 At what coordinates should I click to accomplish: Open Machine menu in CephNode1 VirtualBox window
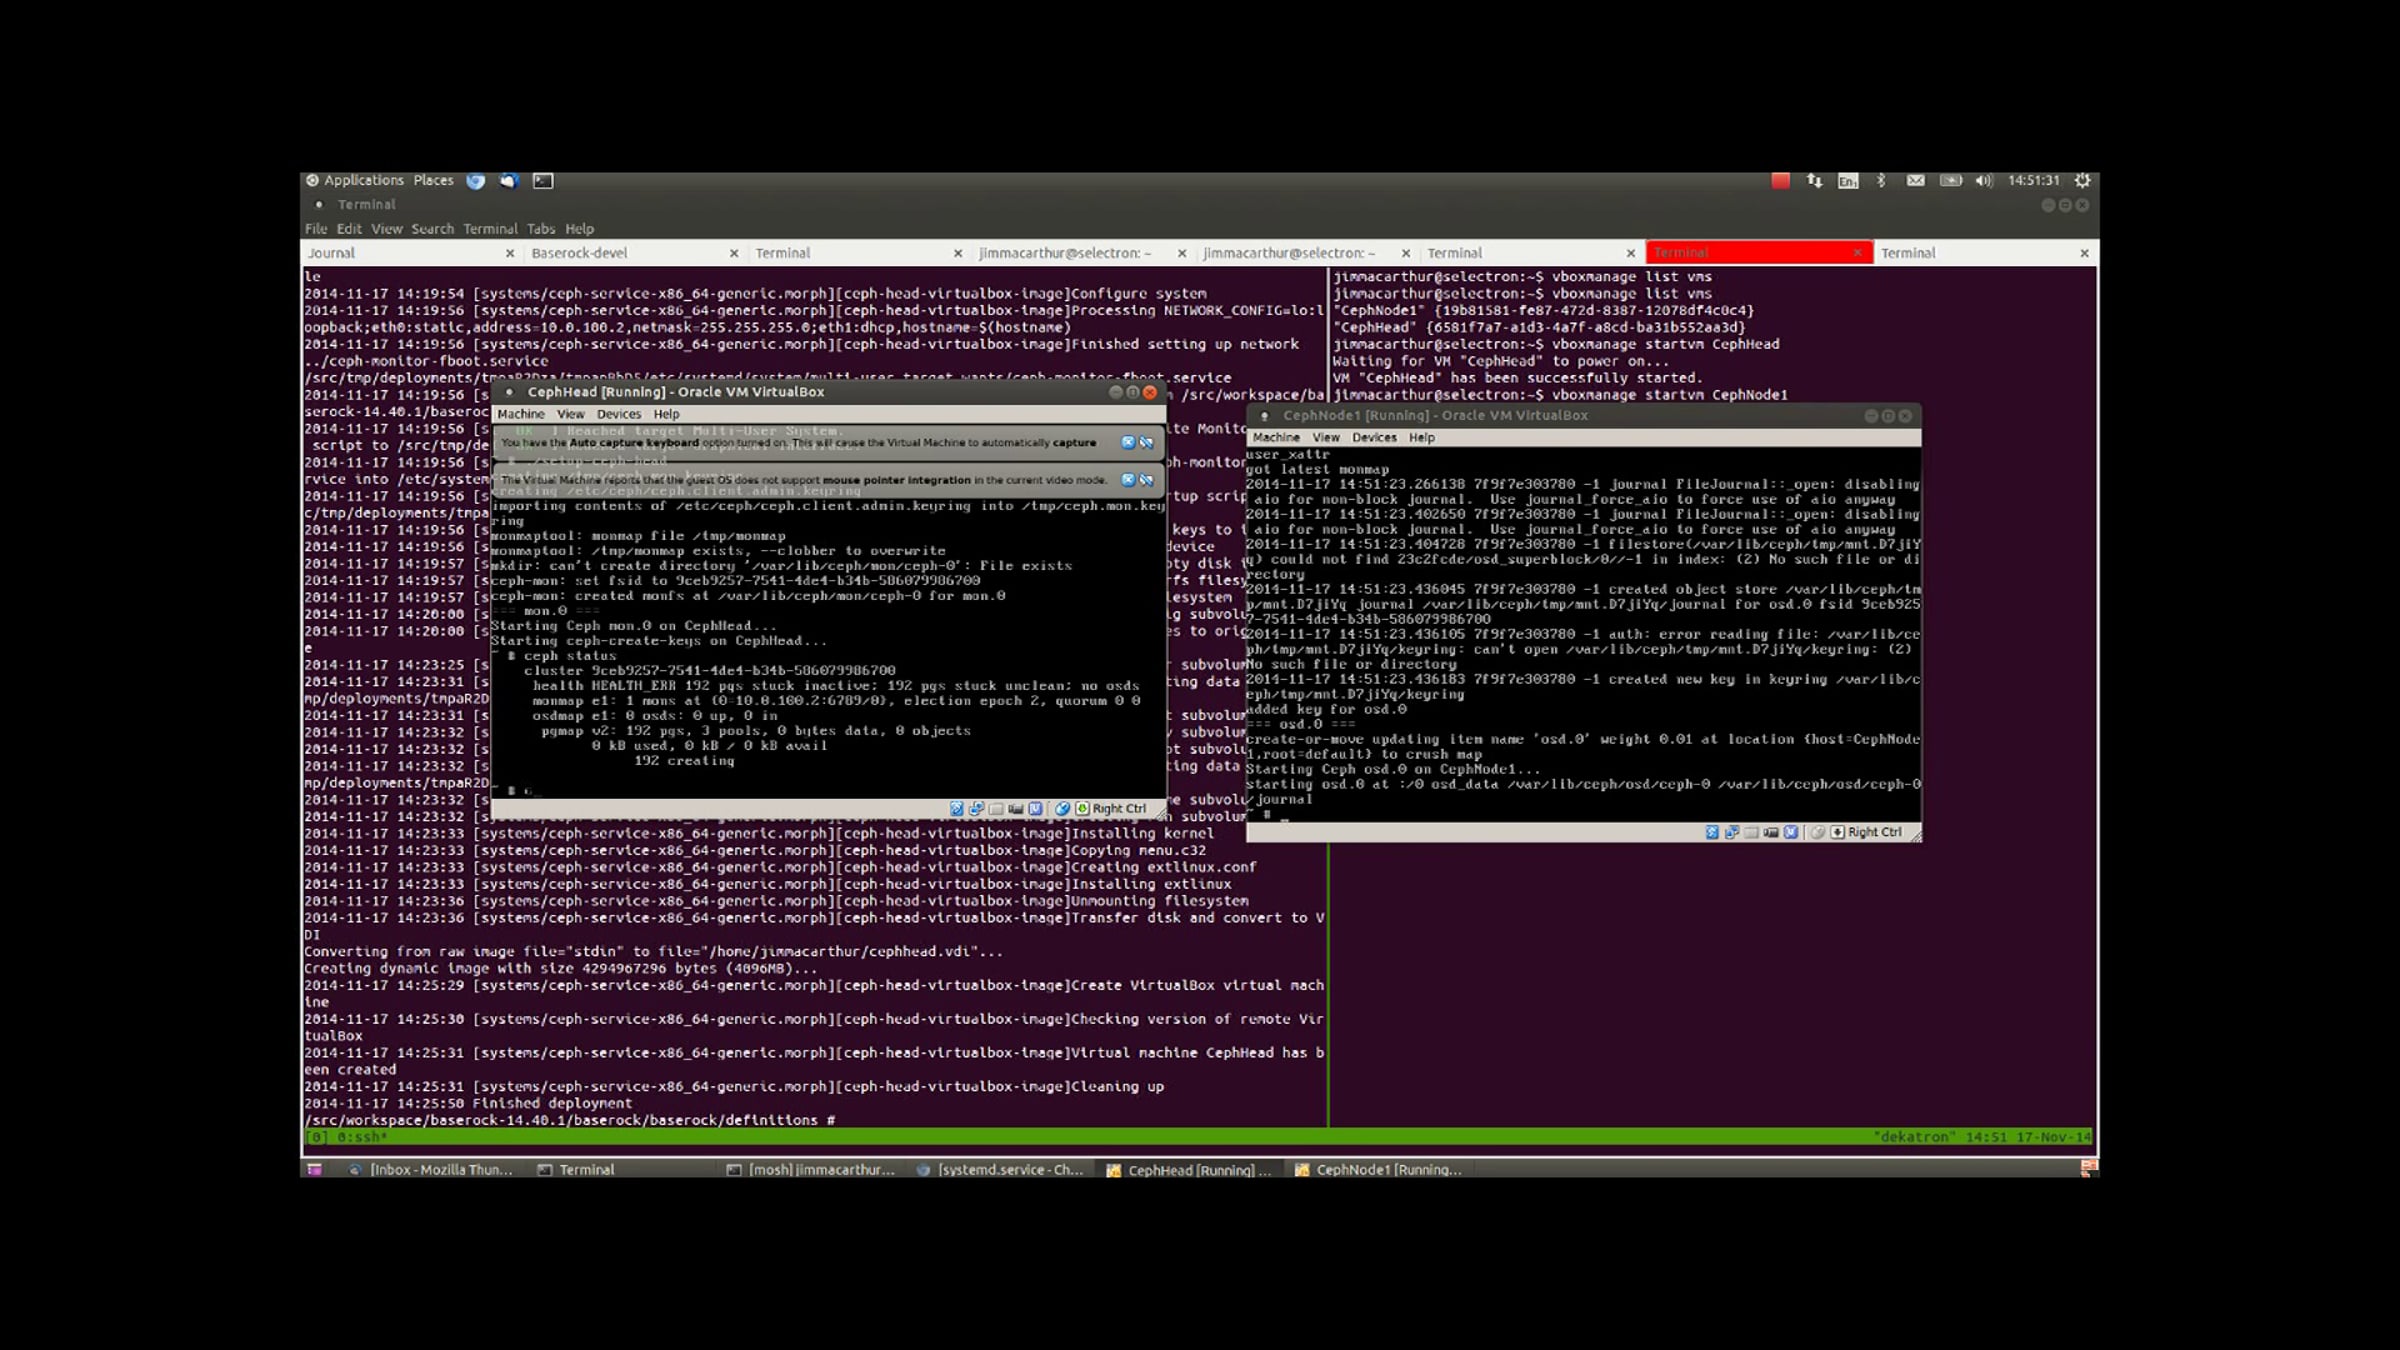(x=1276, y=438)
